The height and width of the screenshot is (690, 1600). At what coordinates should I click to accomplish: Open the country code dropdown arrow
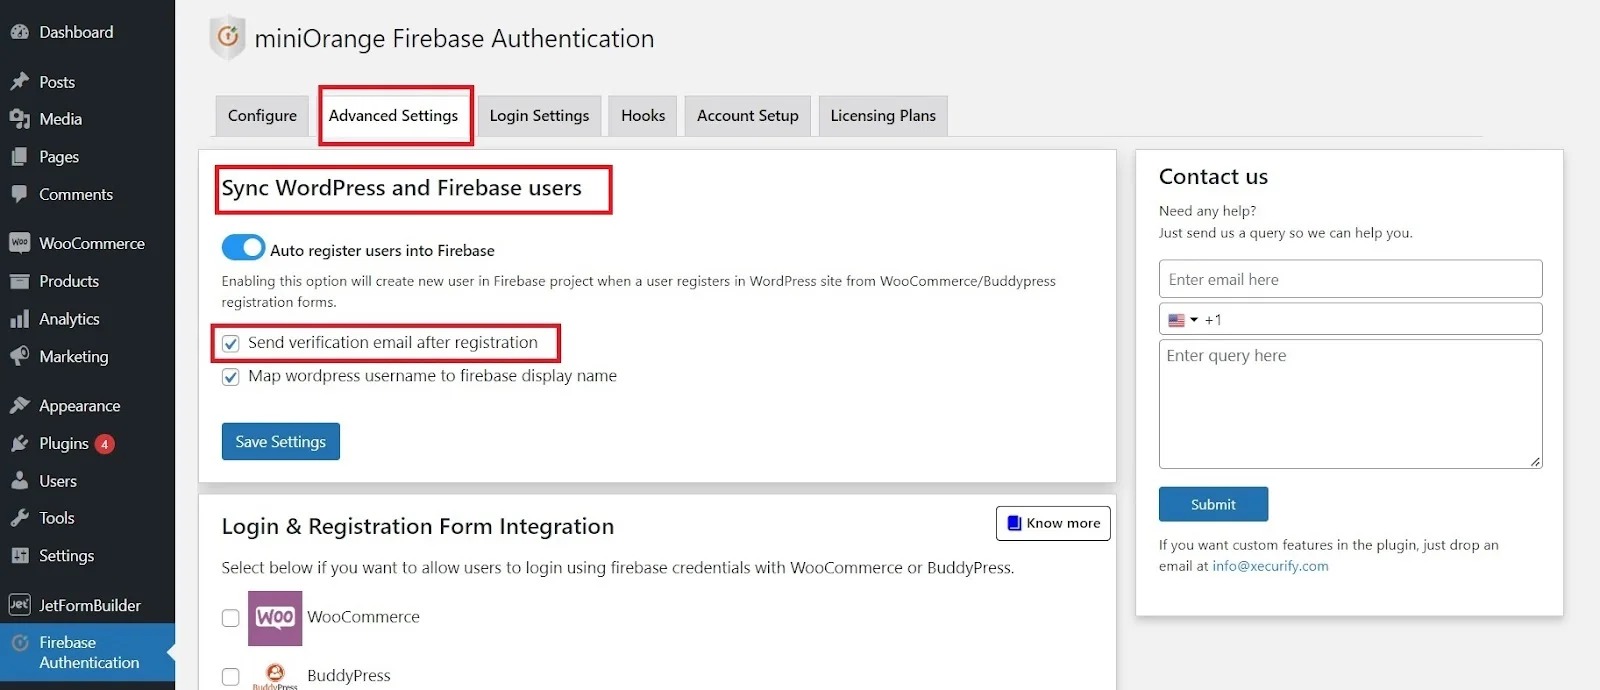[x=1194, y=320]
